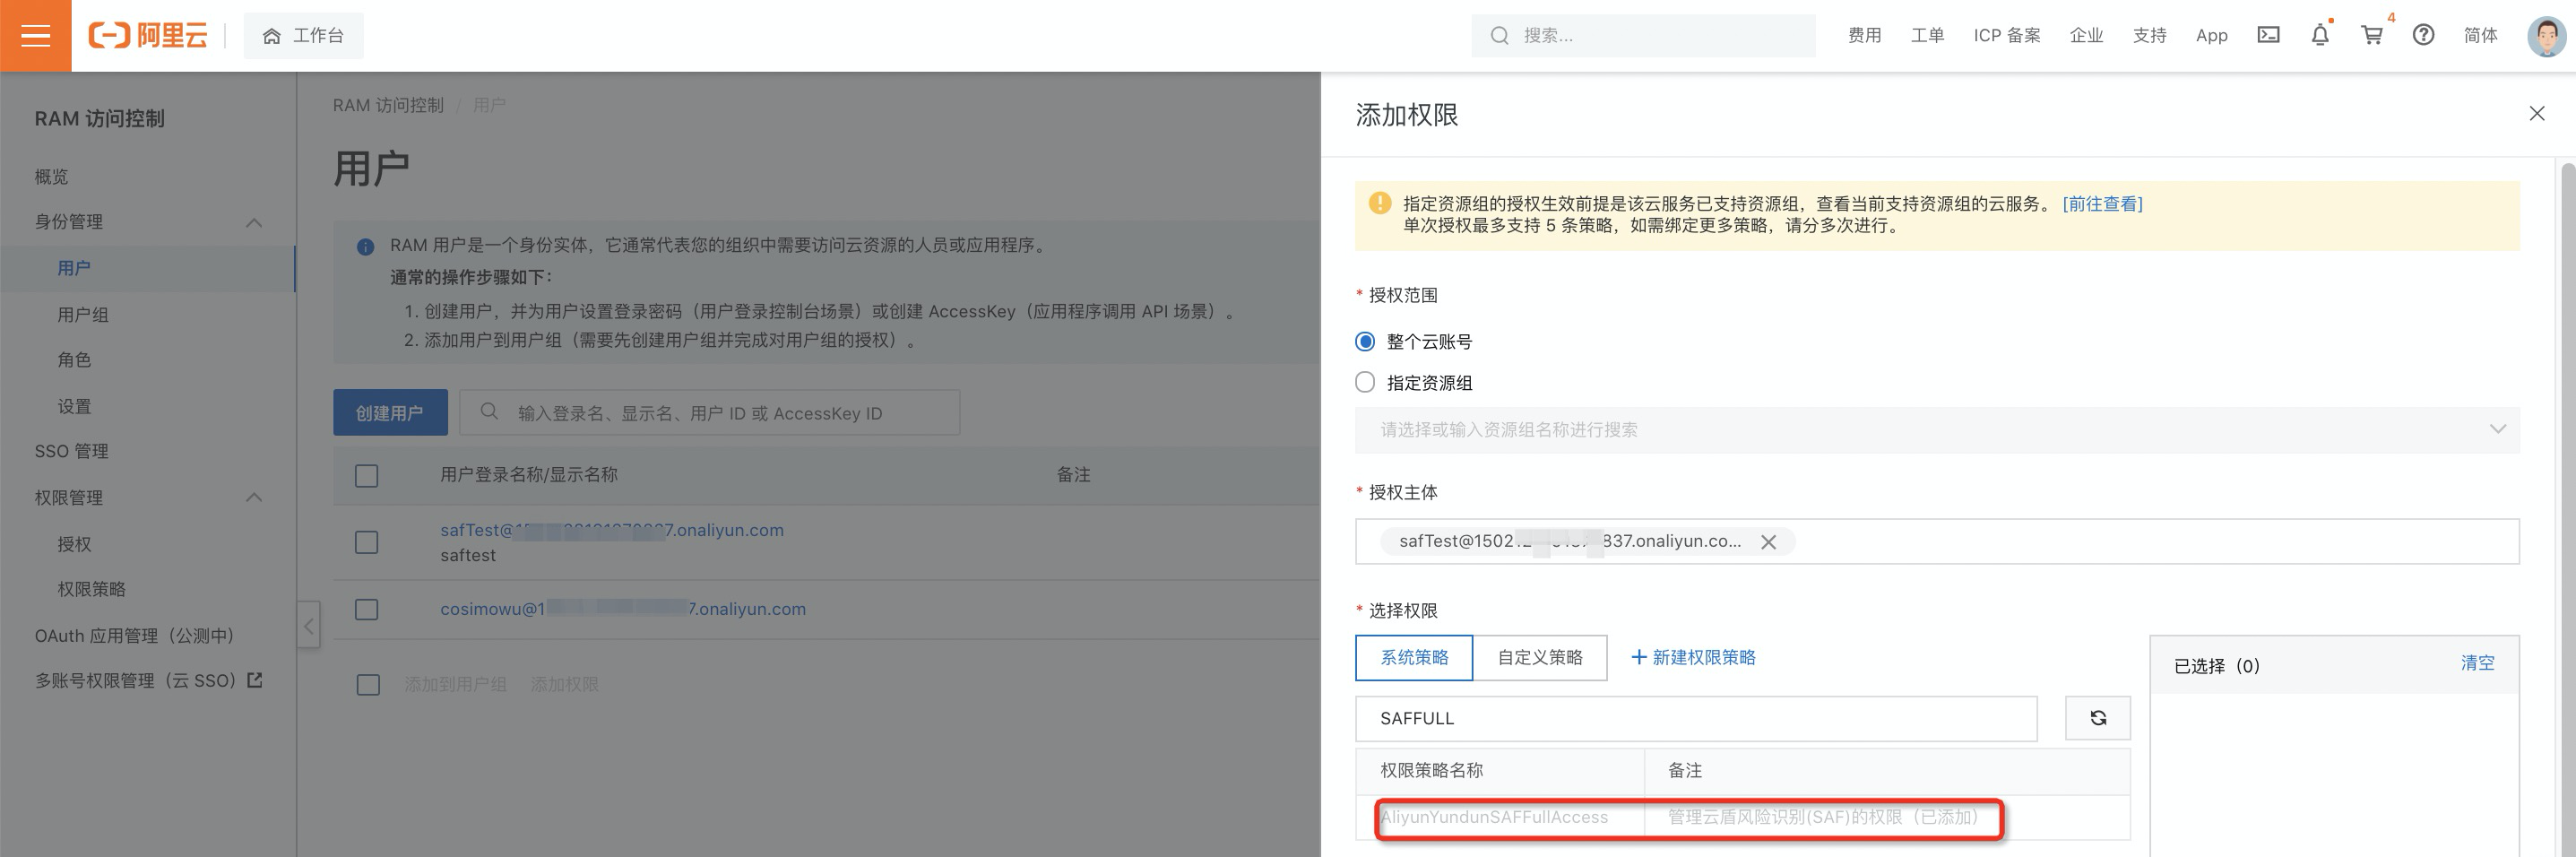This screenshot has height=857, width=2576.
Task: Open the hamburger navigation menu
Action: 35,36
